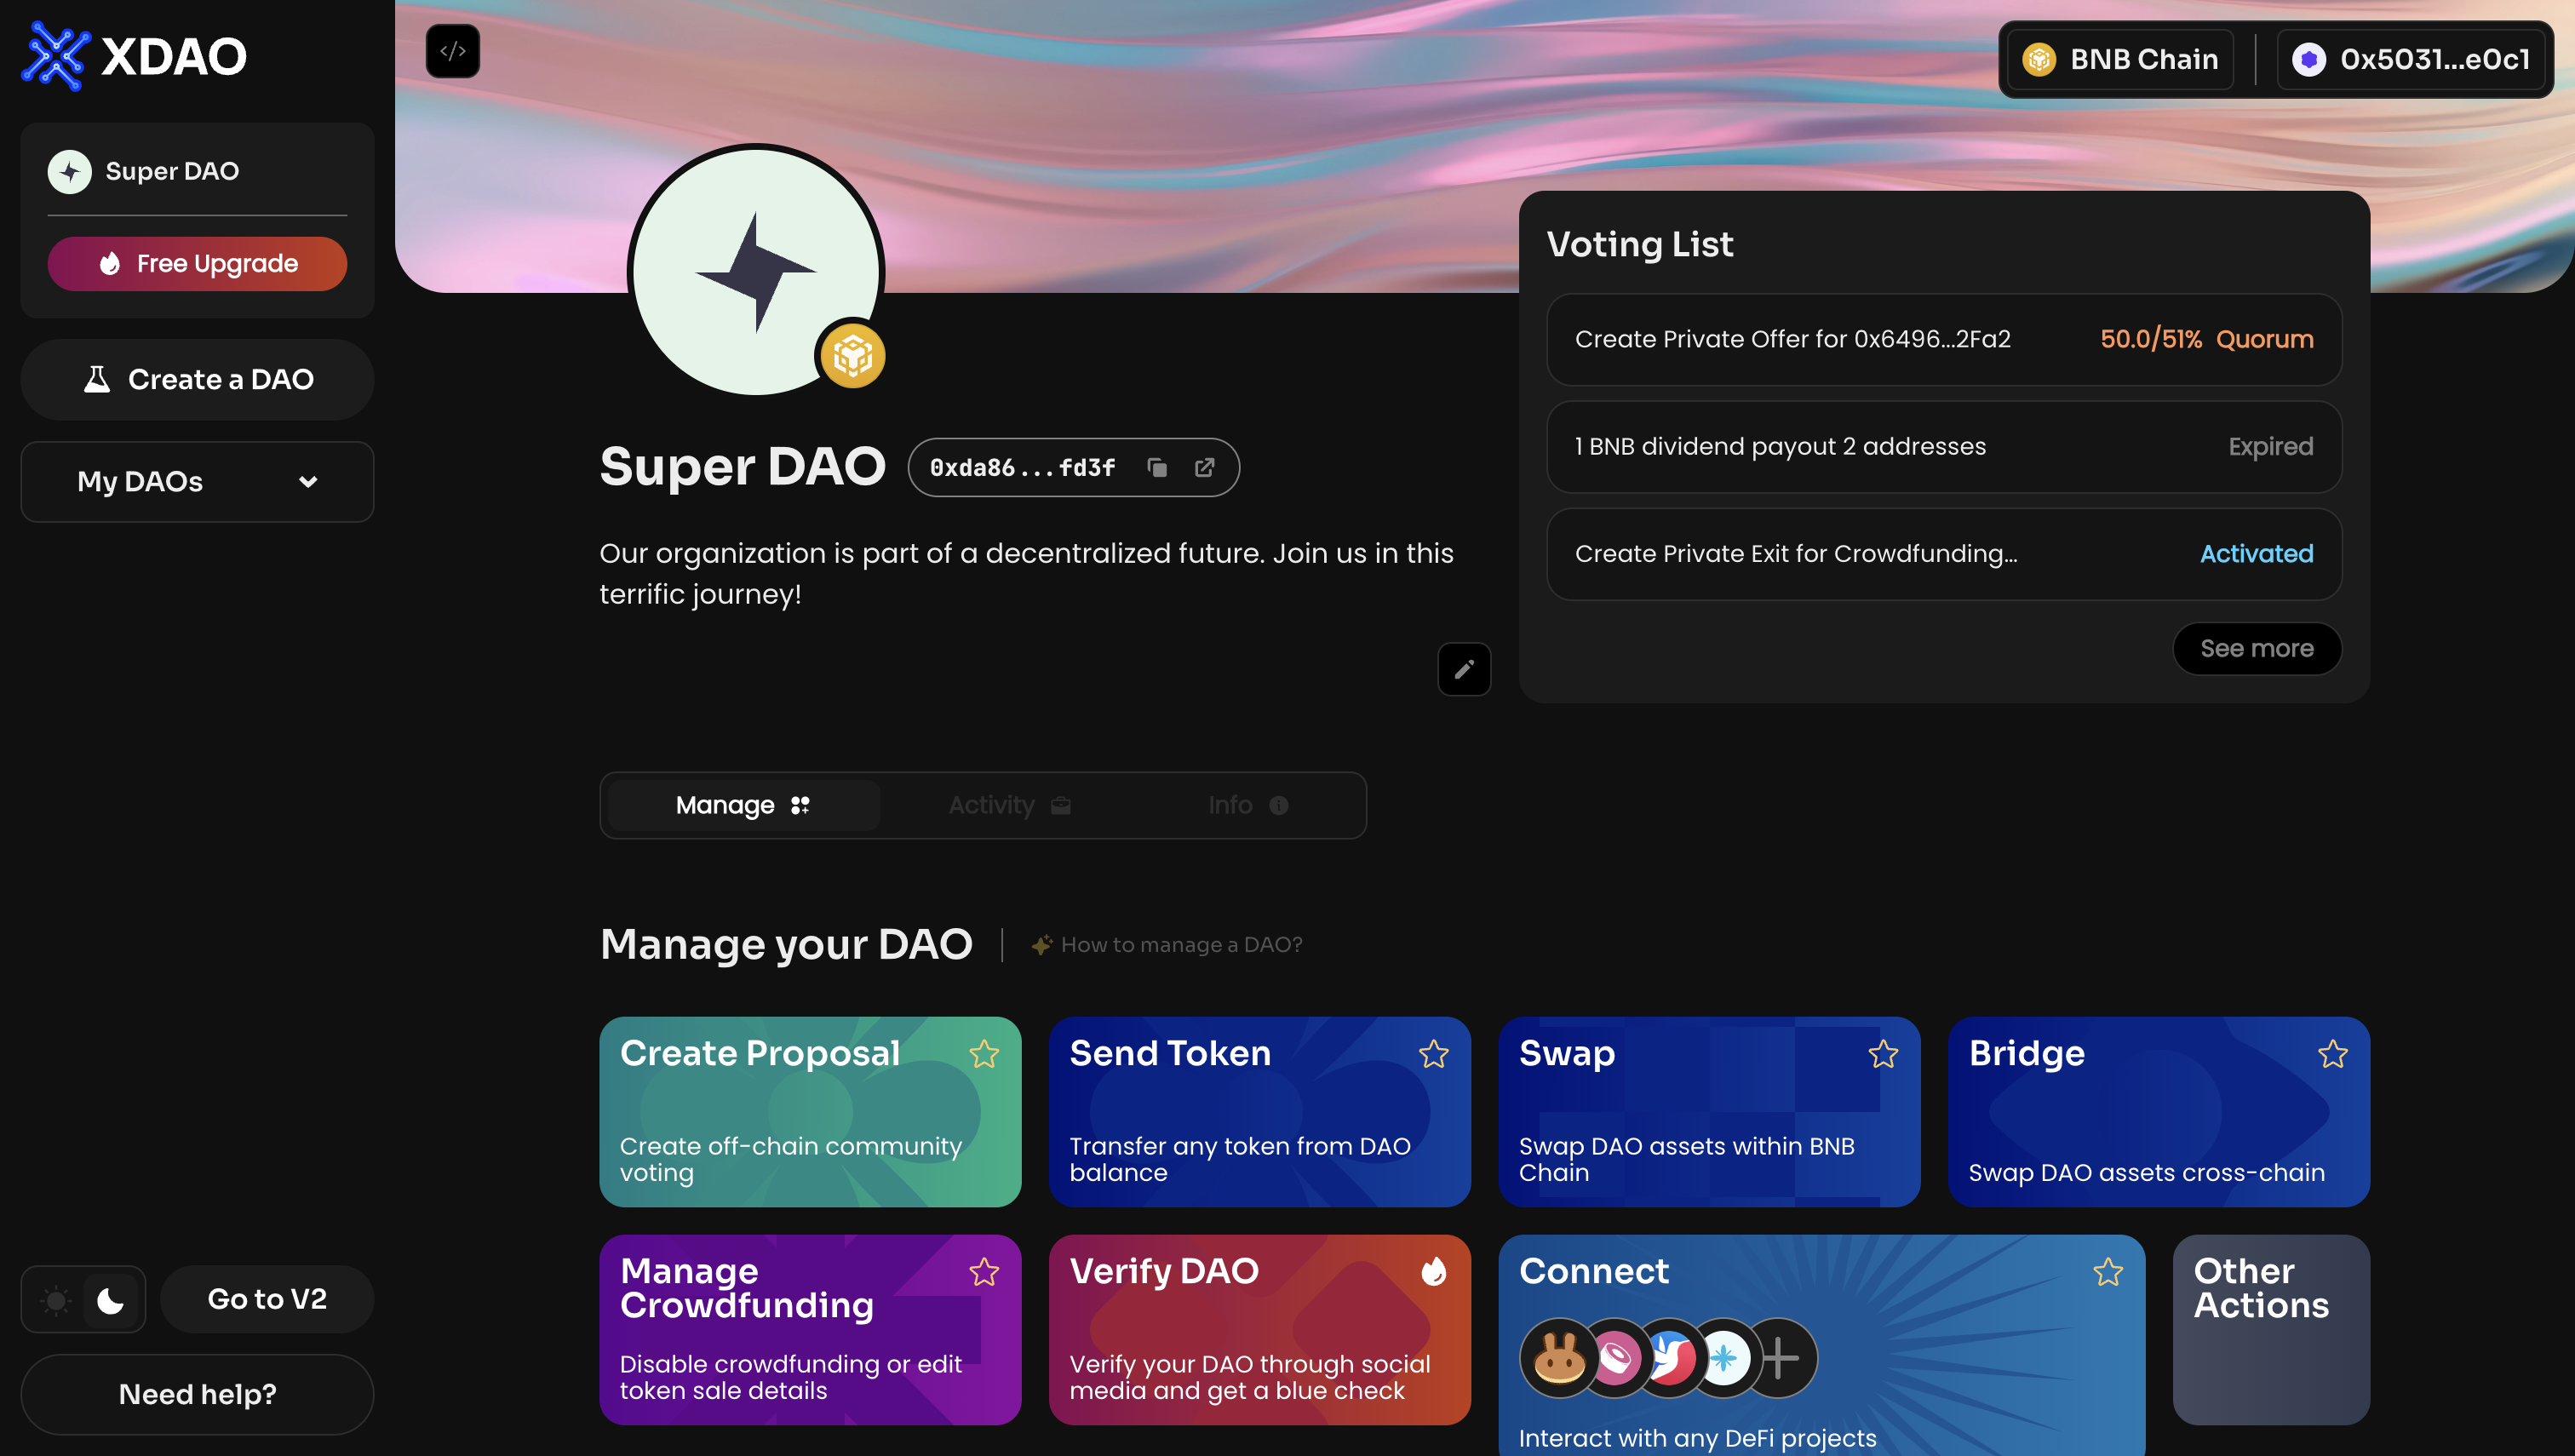Select Super DAO in sidebar
The image size is (2575, 1456).
tap(197, 171)
